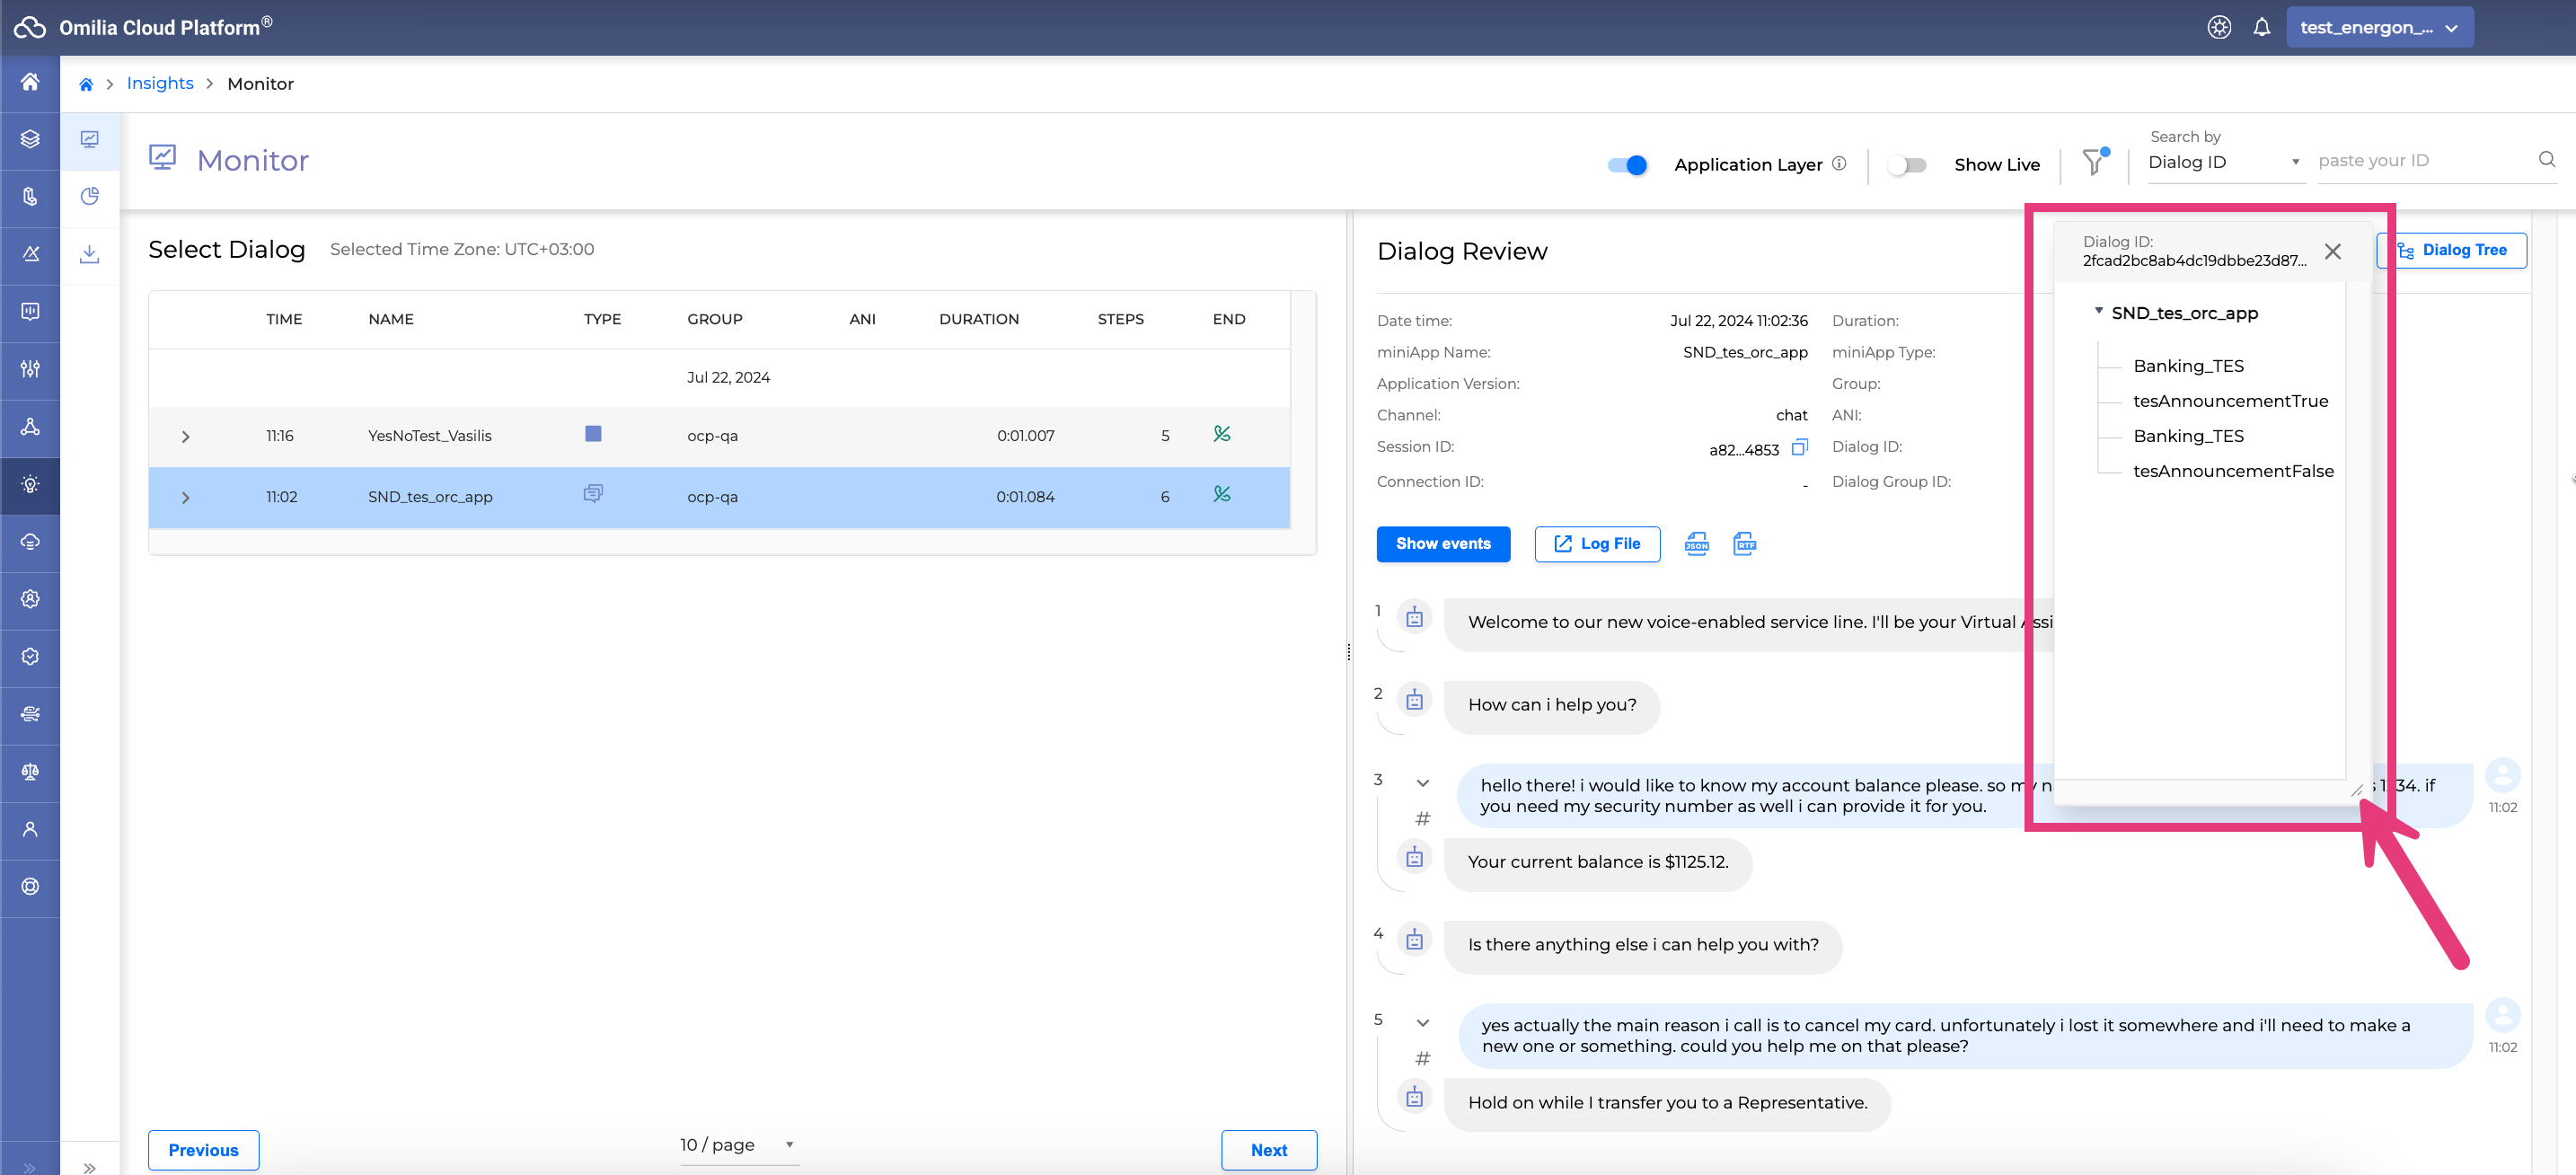Open the 10 / page size dropdown

736,1145
